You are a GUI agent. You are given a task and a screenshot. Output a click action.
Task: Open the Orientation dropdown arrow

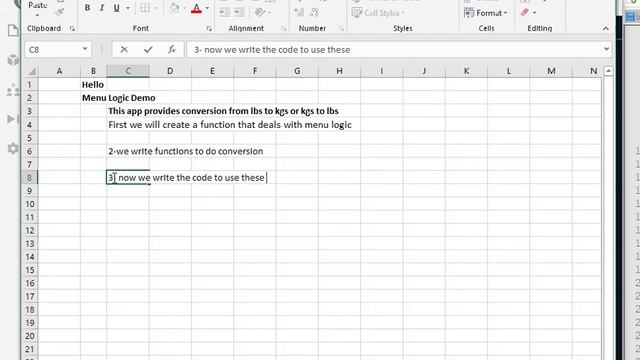(x=269, y=13)
